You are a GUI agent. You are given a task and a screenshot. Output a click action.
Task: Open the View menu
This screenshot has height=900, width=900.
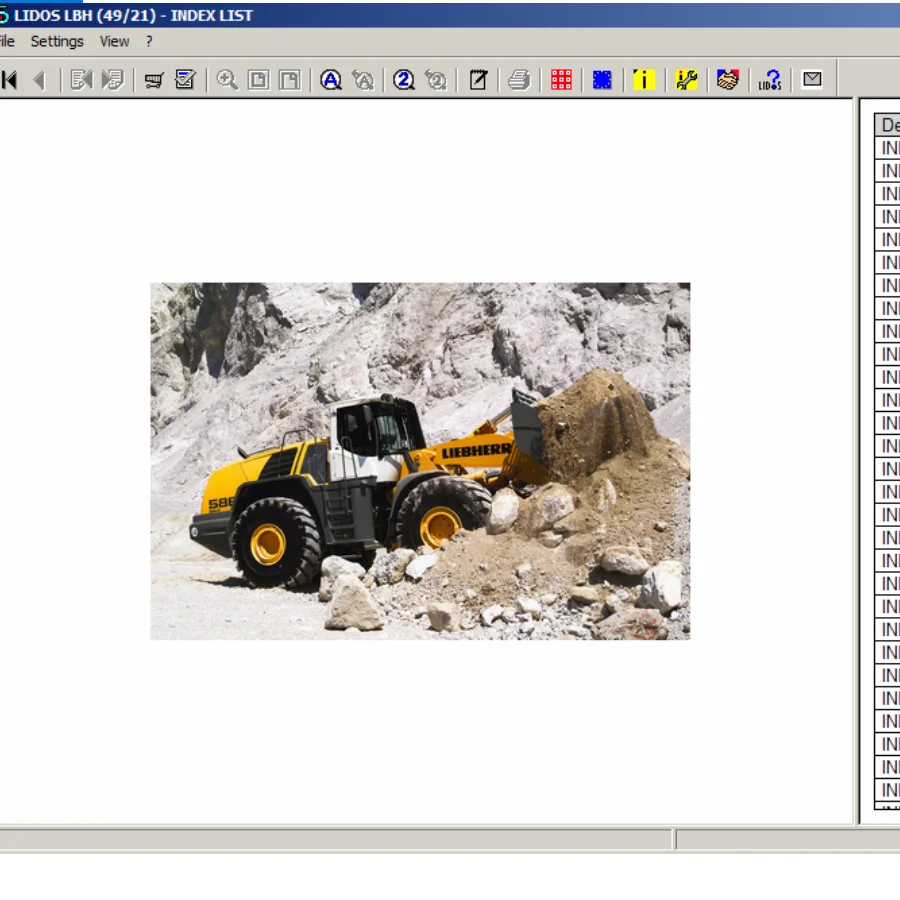tap(114, 41)
